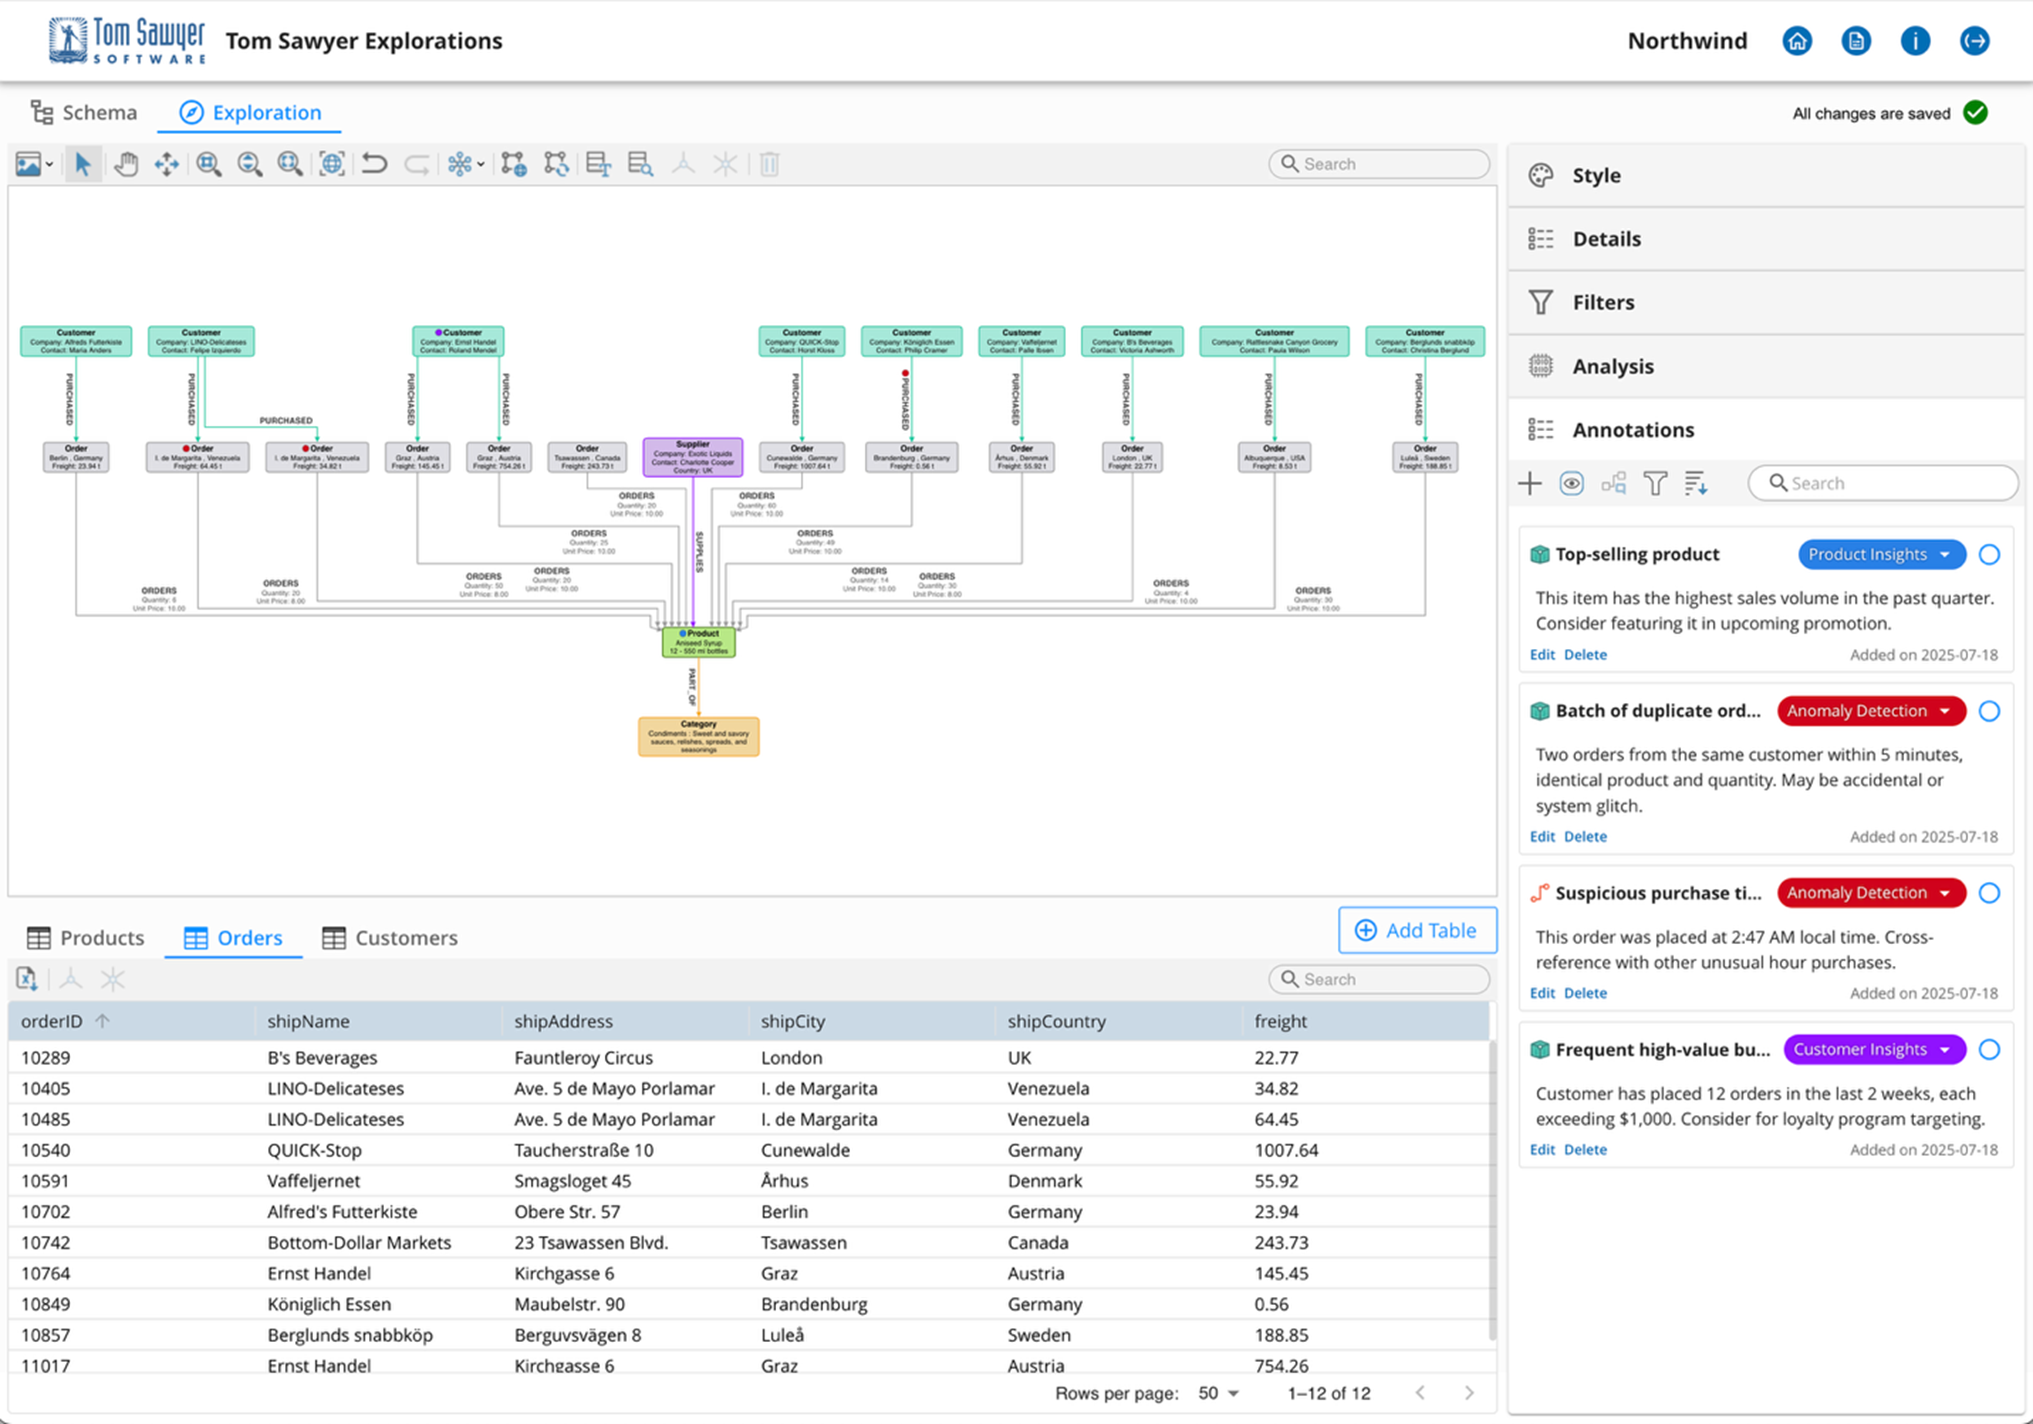Image resolution: width=2033 pixels, height=1424 pixels.
Task: Click the delete trash icon in graph toolbar
Action: click(769, 164)
